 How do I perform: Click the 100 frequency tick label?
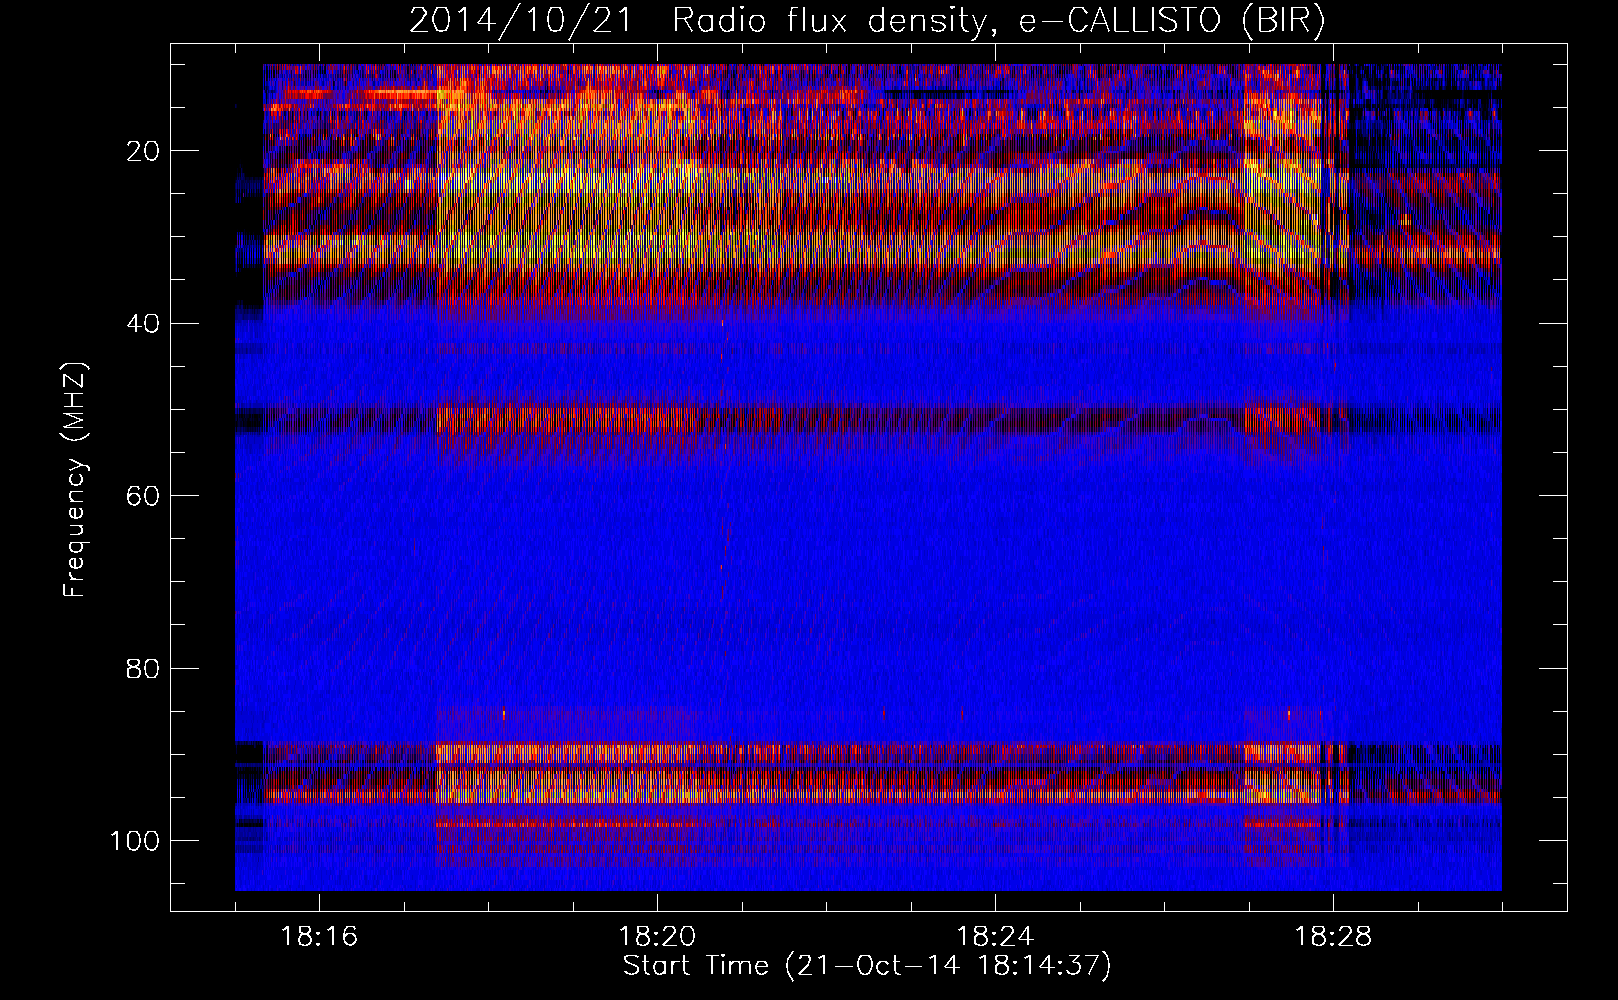coord(134,841)
